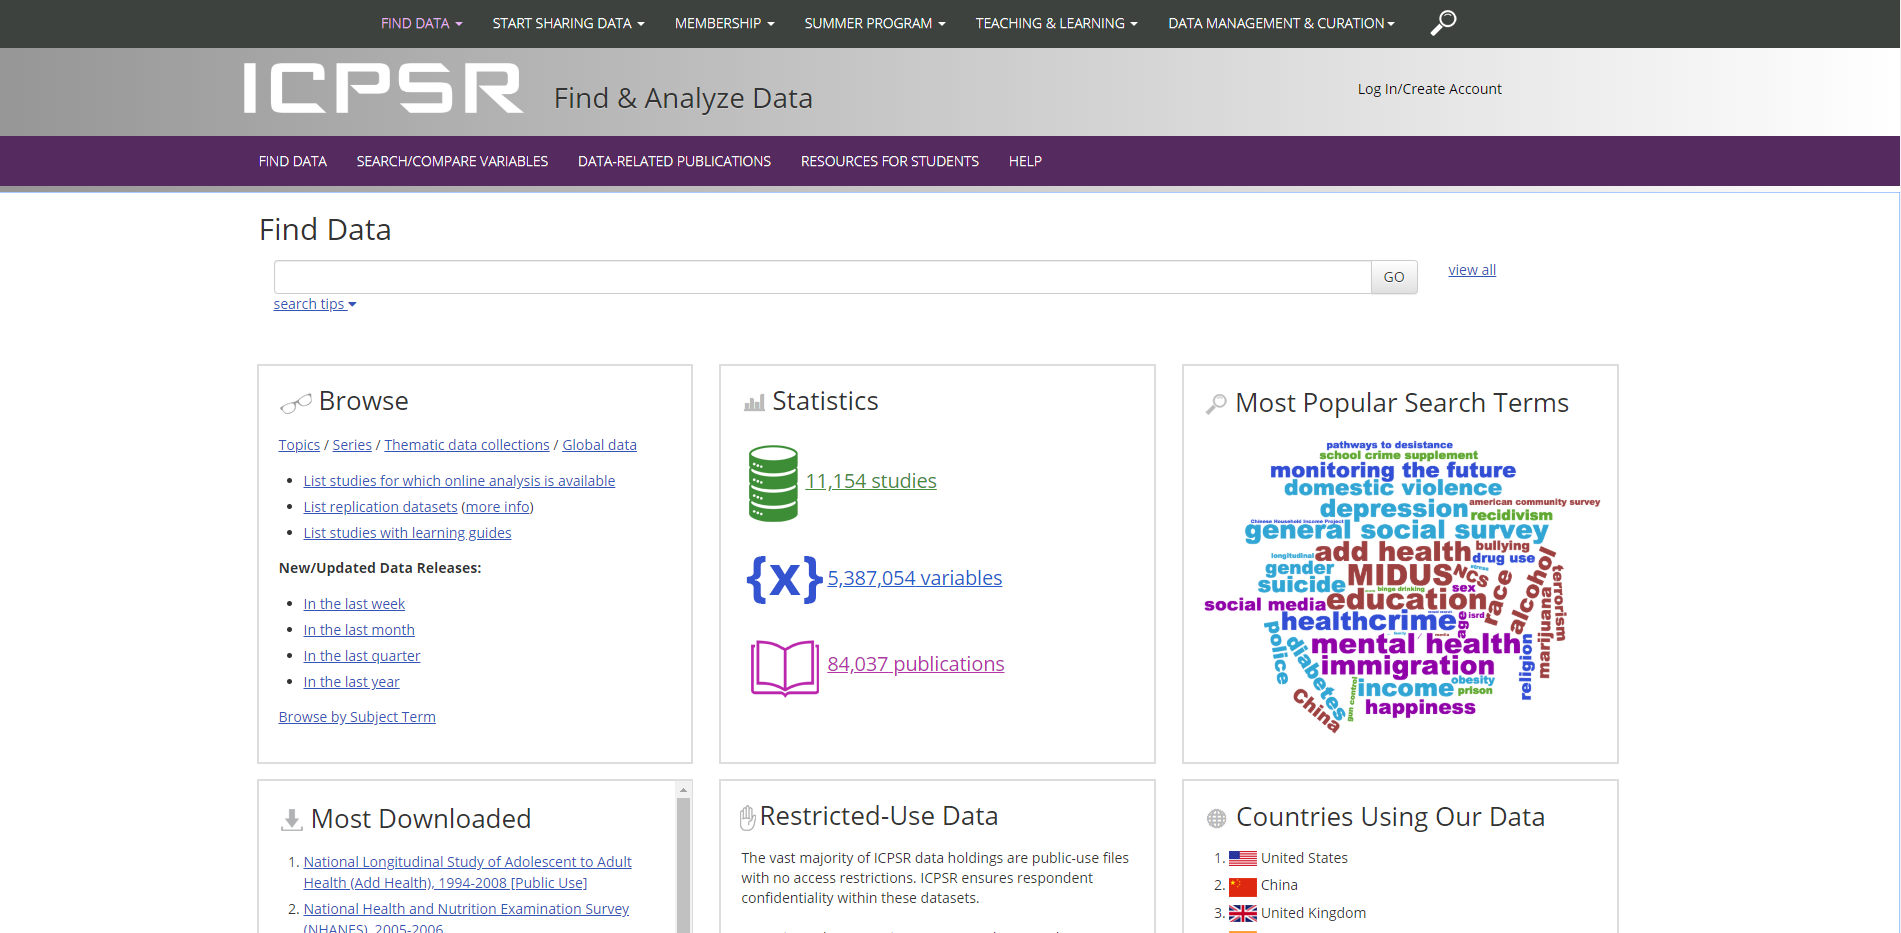Open the FIND DATA top dropdown menu

coord(421,23)
